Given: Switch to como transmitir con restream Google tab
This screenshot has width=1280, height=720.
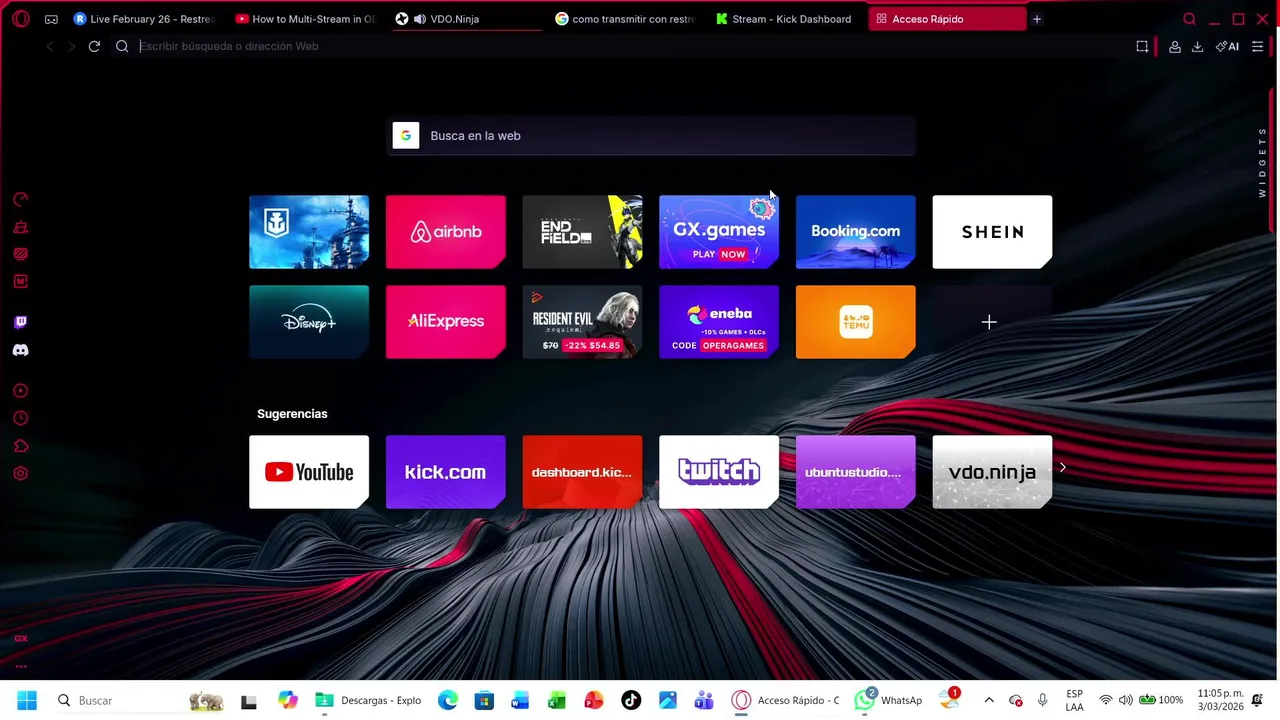Looking at the screenshot, I should click(x=625, y=19).
